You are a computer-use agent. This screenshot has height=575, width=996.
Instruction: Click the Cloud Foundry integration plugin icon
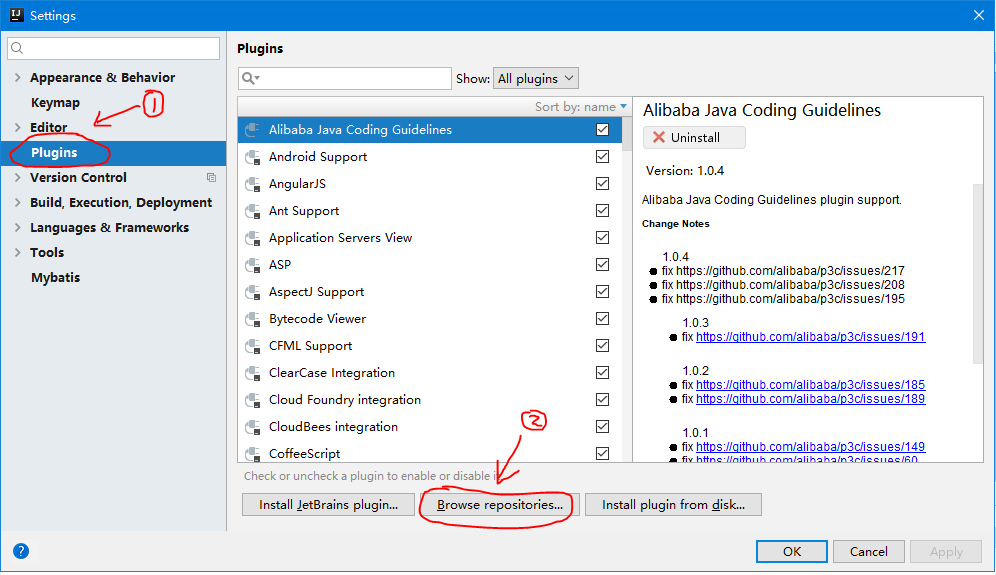(x=253, y=400)
